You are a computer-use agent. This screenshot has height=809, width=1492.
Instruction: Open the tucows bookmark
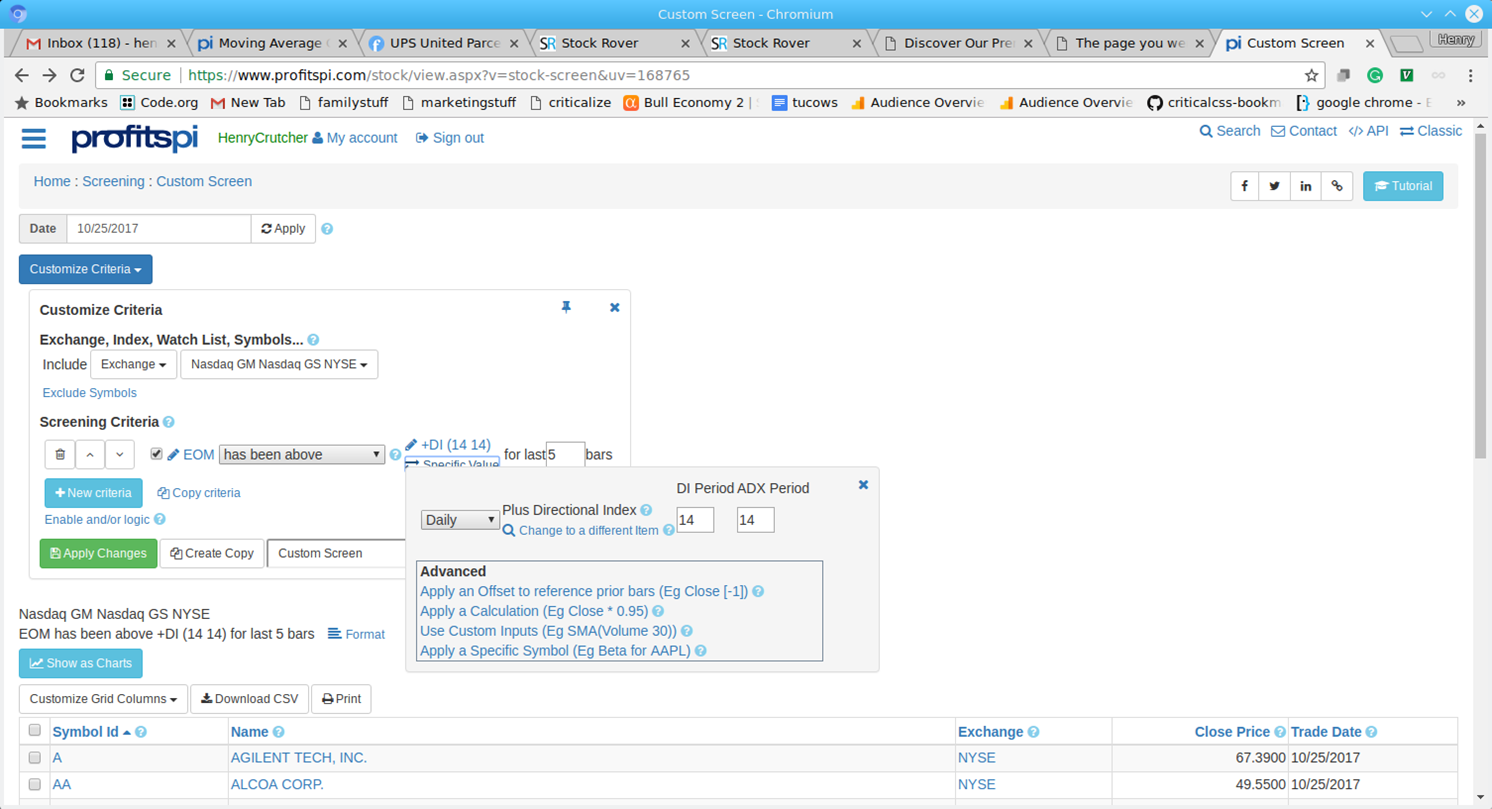(x=805, y=102)
